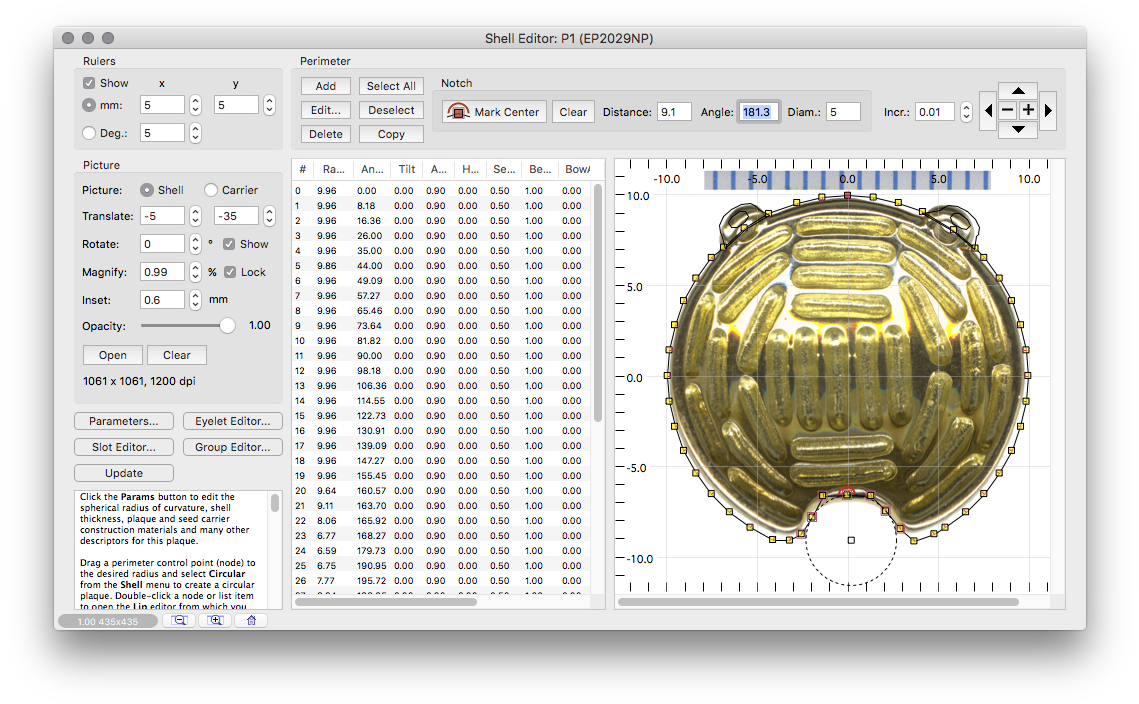Click Select All in the Perimeter panel
Screen dimensions: 1139x704
tap(390, 85)
